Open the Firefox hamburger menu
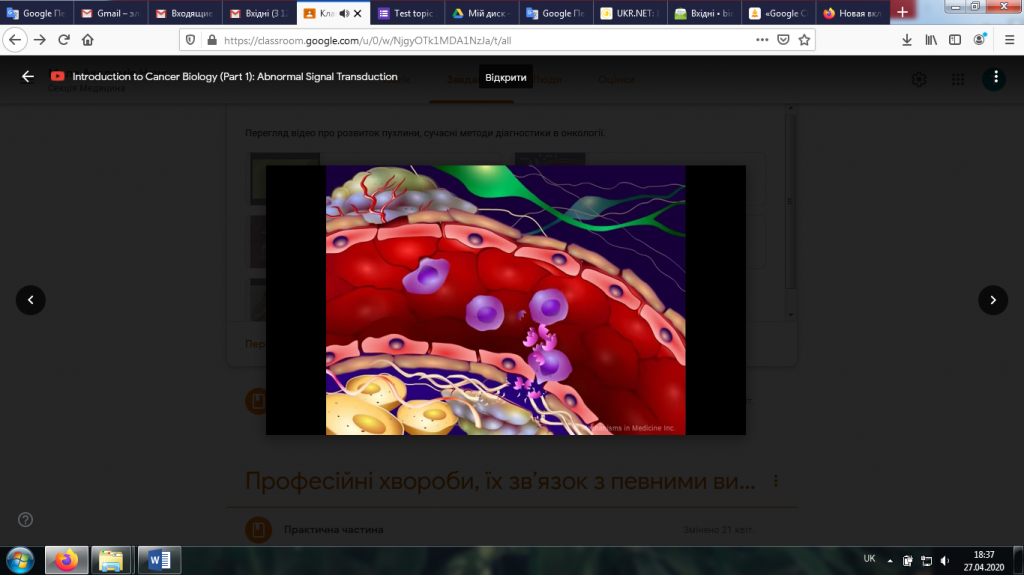The height and width of the screenshot is (575, 1024). click(1009, 40)
